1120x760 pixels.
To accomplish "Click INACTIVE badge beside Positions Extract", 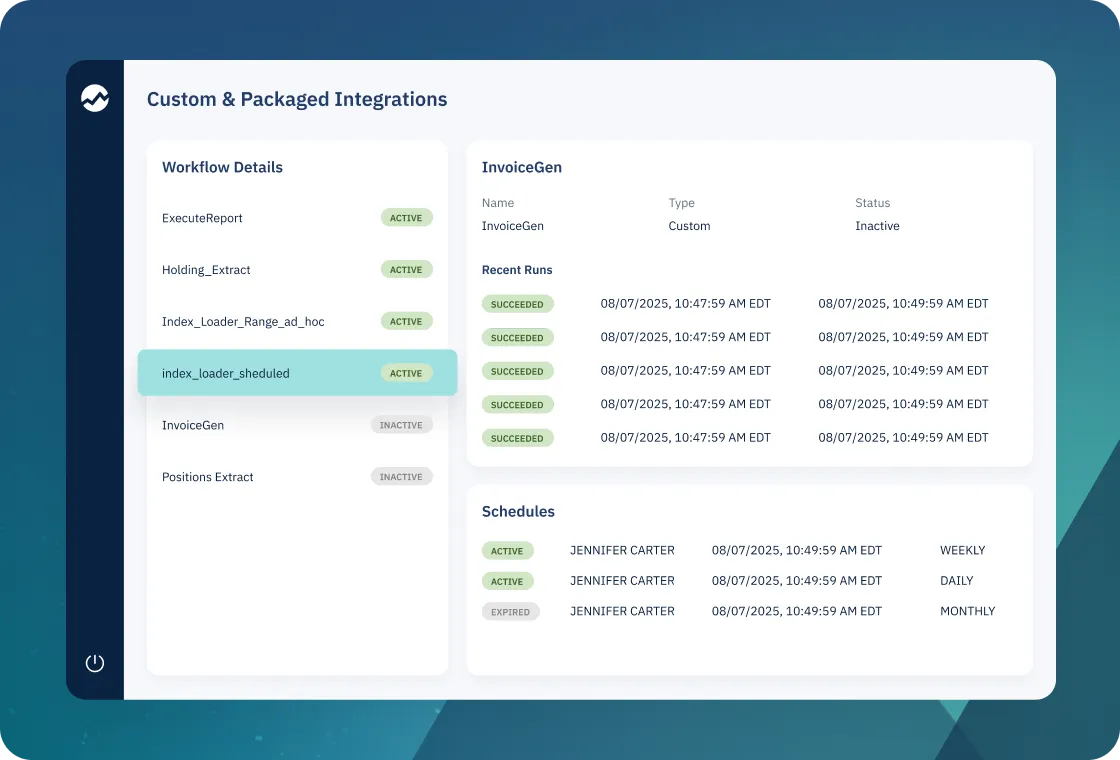I will click(401, 476).
